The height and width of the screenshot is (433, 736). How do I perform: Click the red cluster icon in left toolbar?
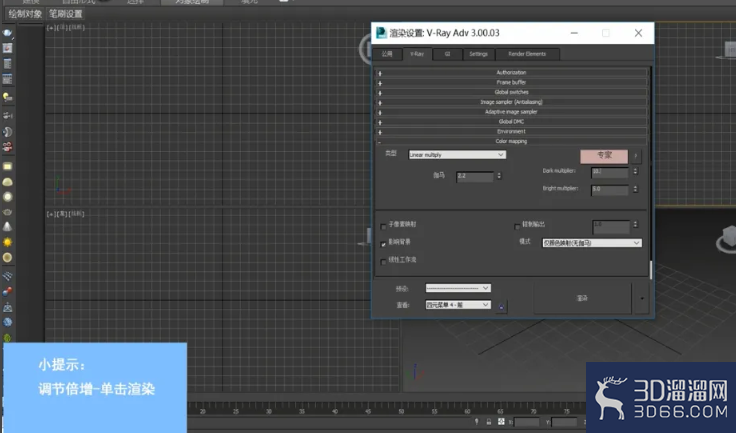tap(7, 147)
